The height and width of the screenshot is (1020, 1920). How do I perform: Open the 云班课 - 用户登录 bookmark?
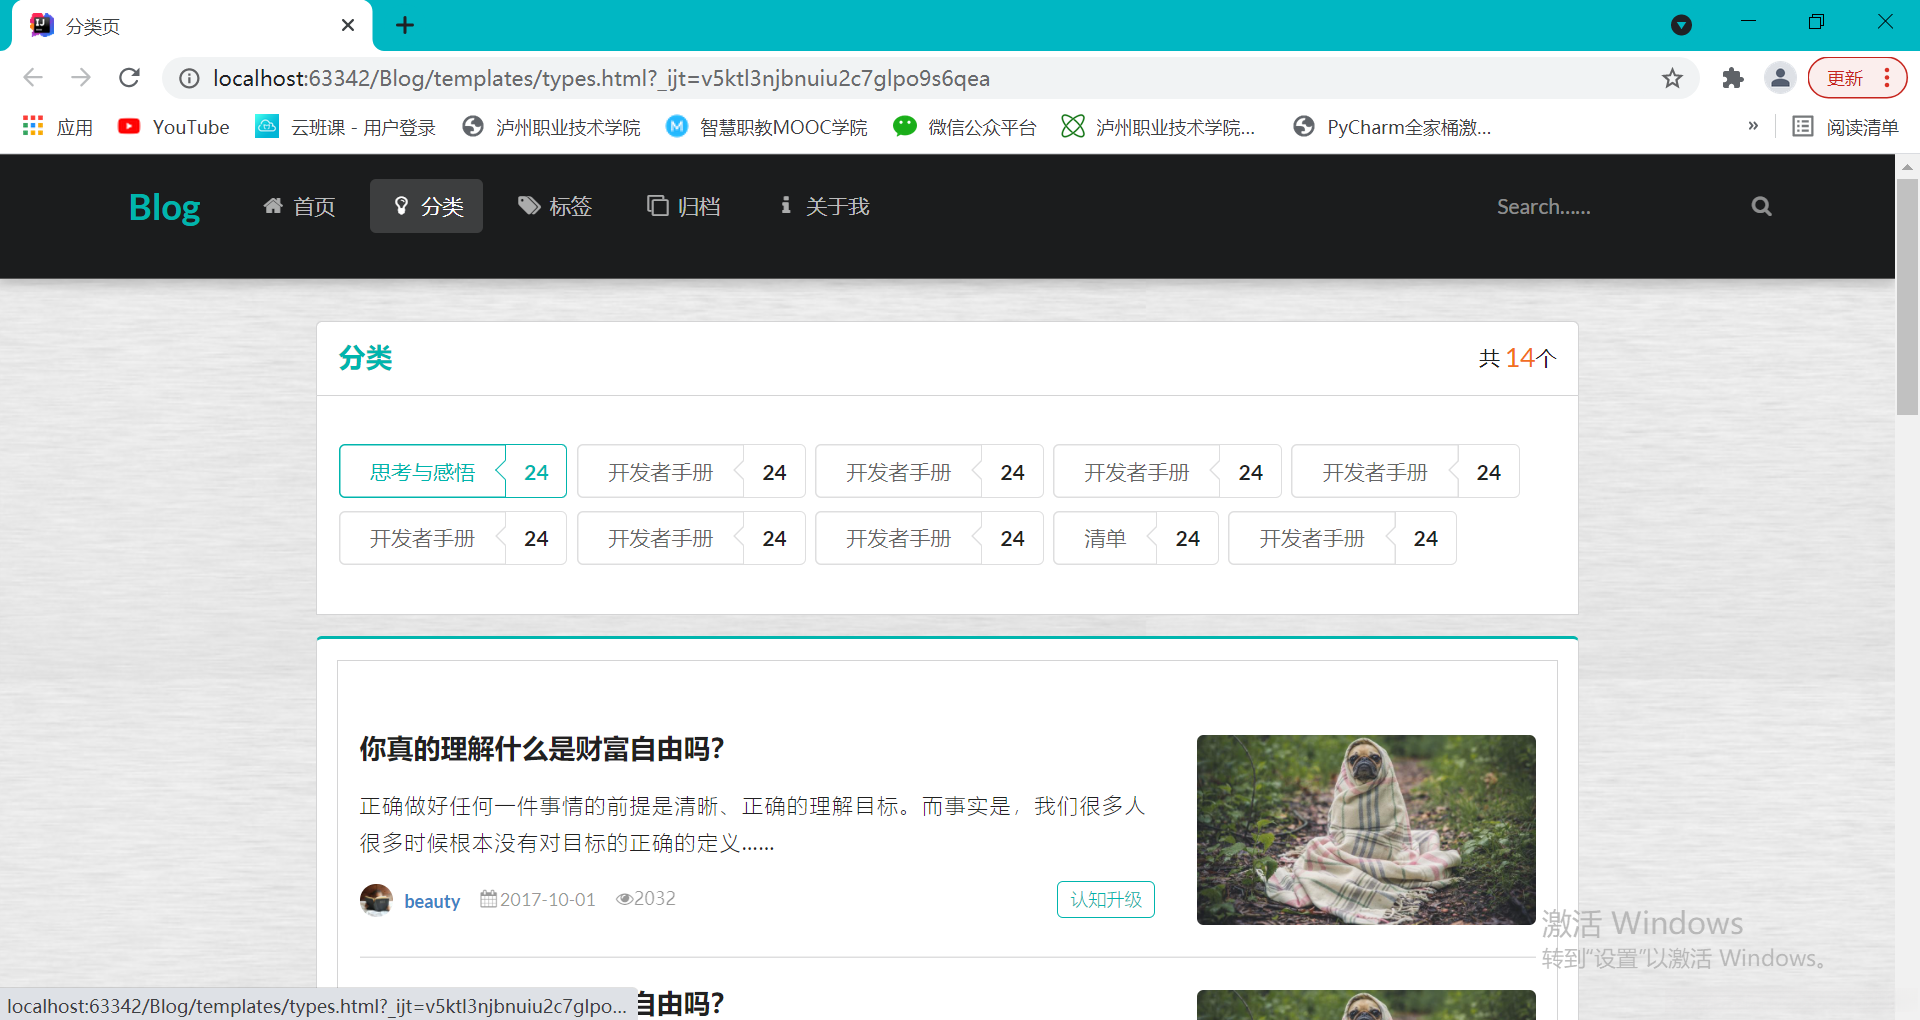click(x=346, y=127)
